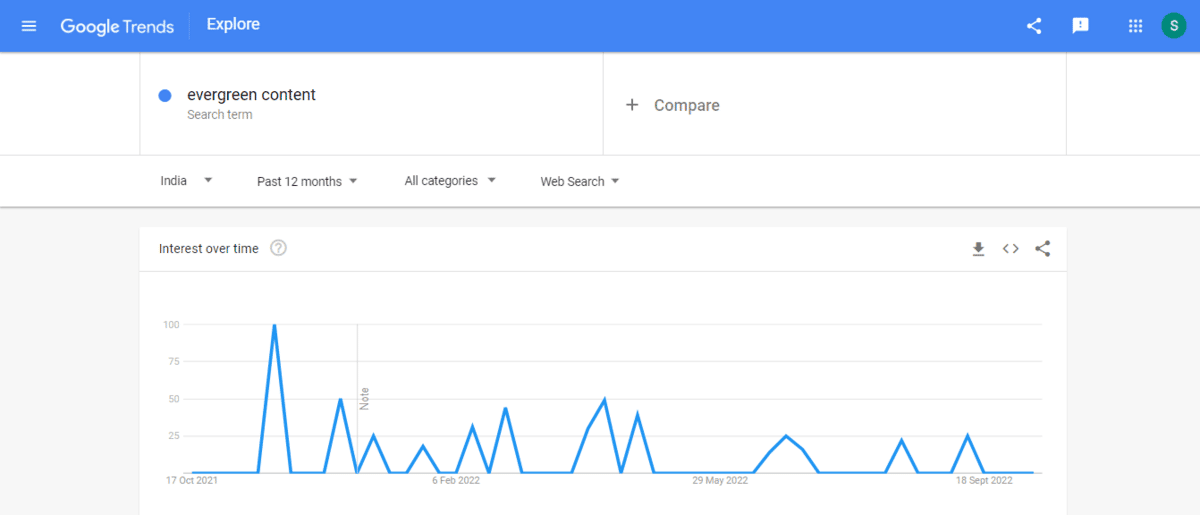Share the Interest over time chart
The height and width of the screenshot is (515, 1200).
click(1043, 249)
